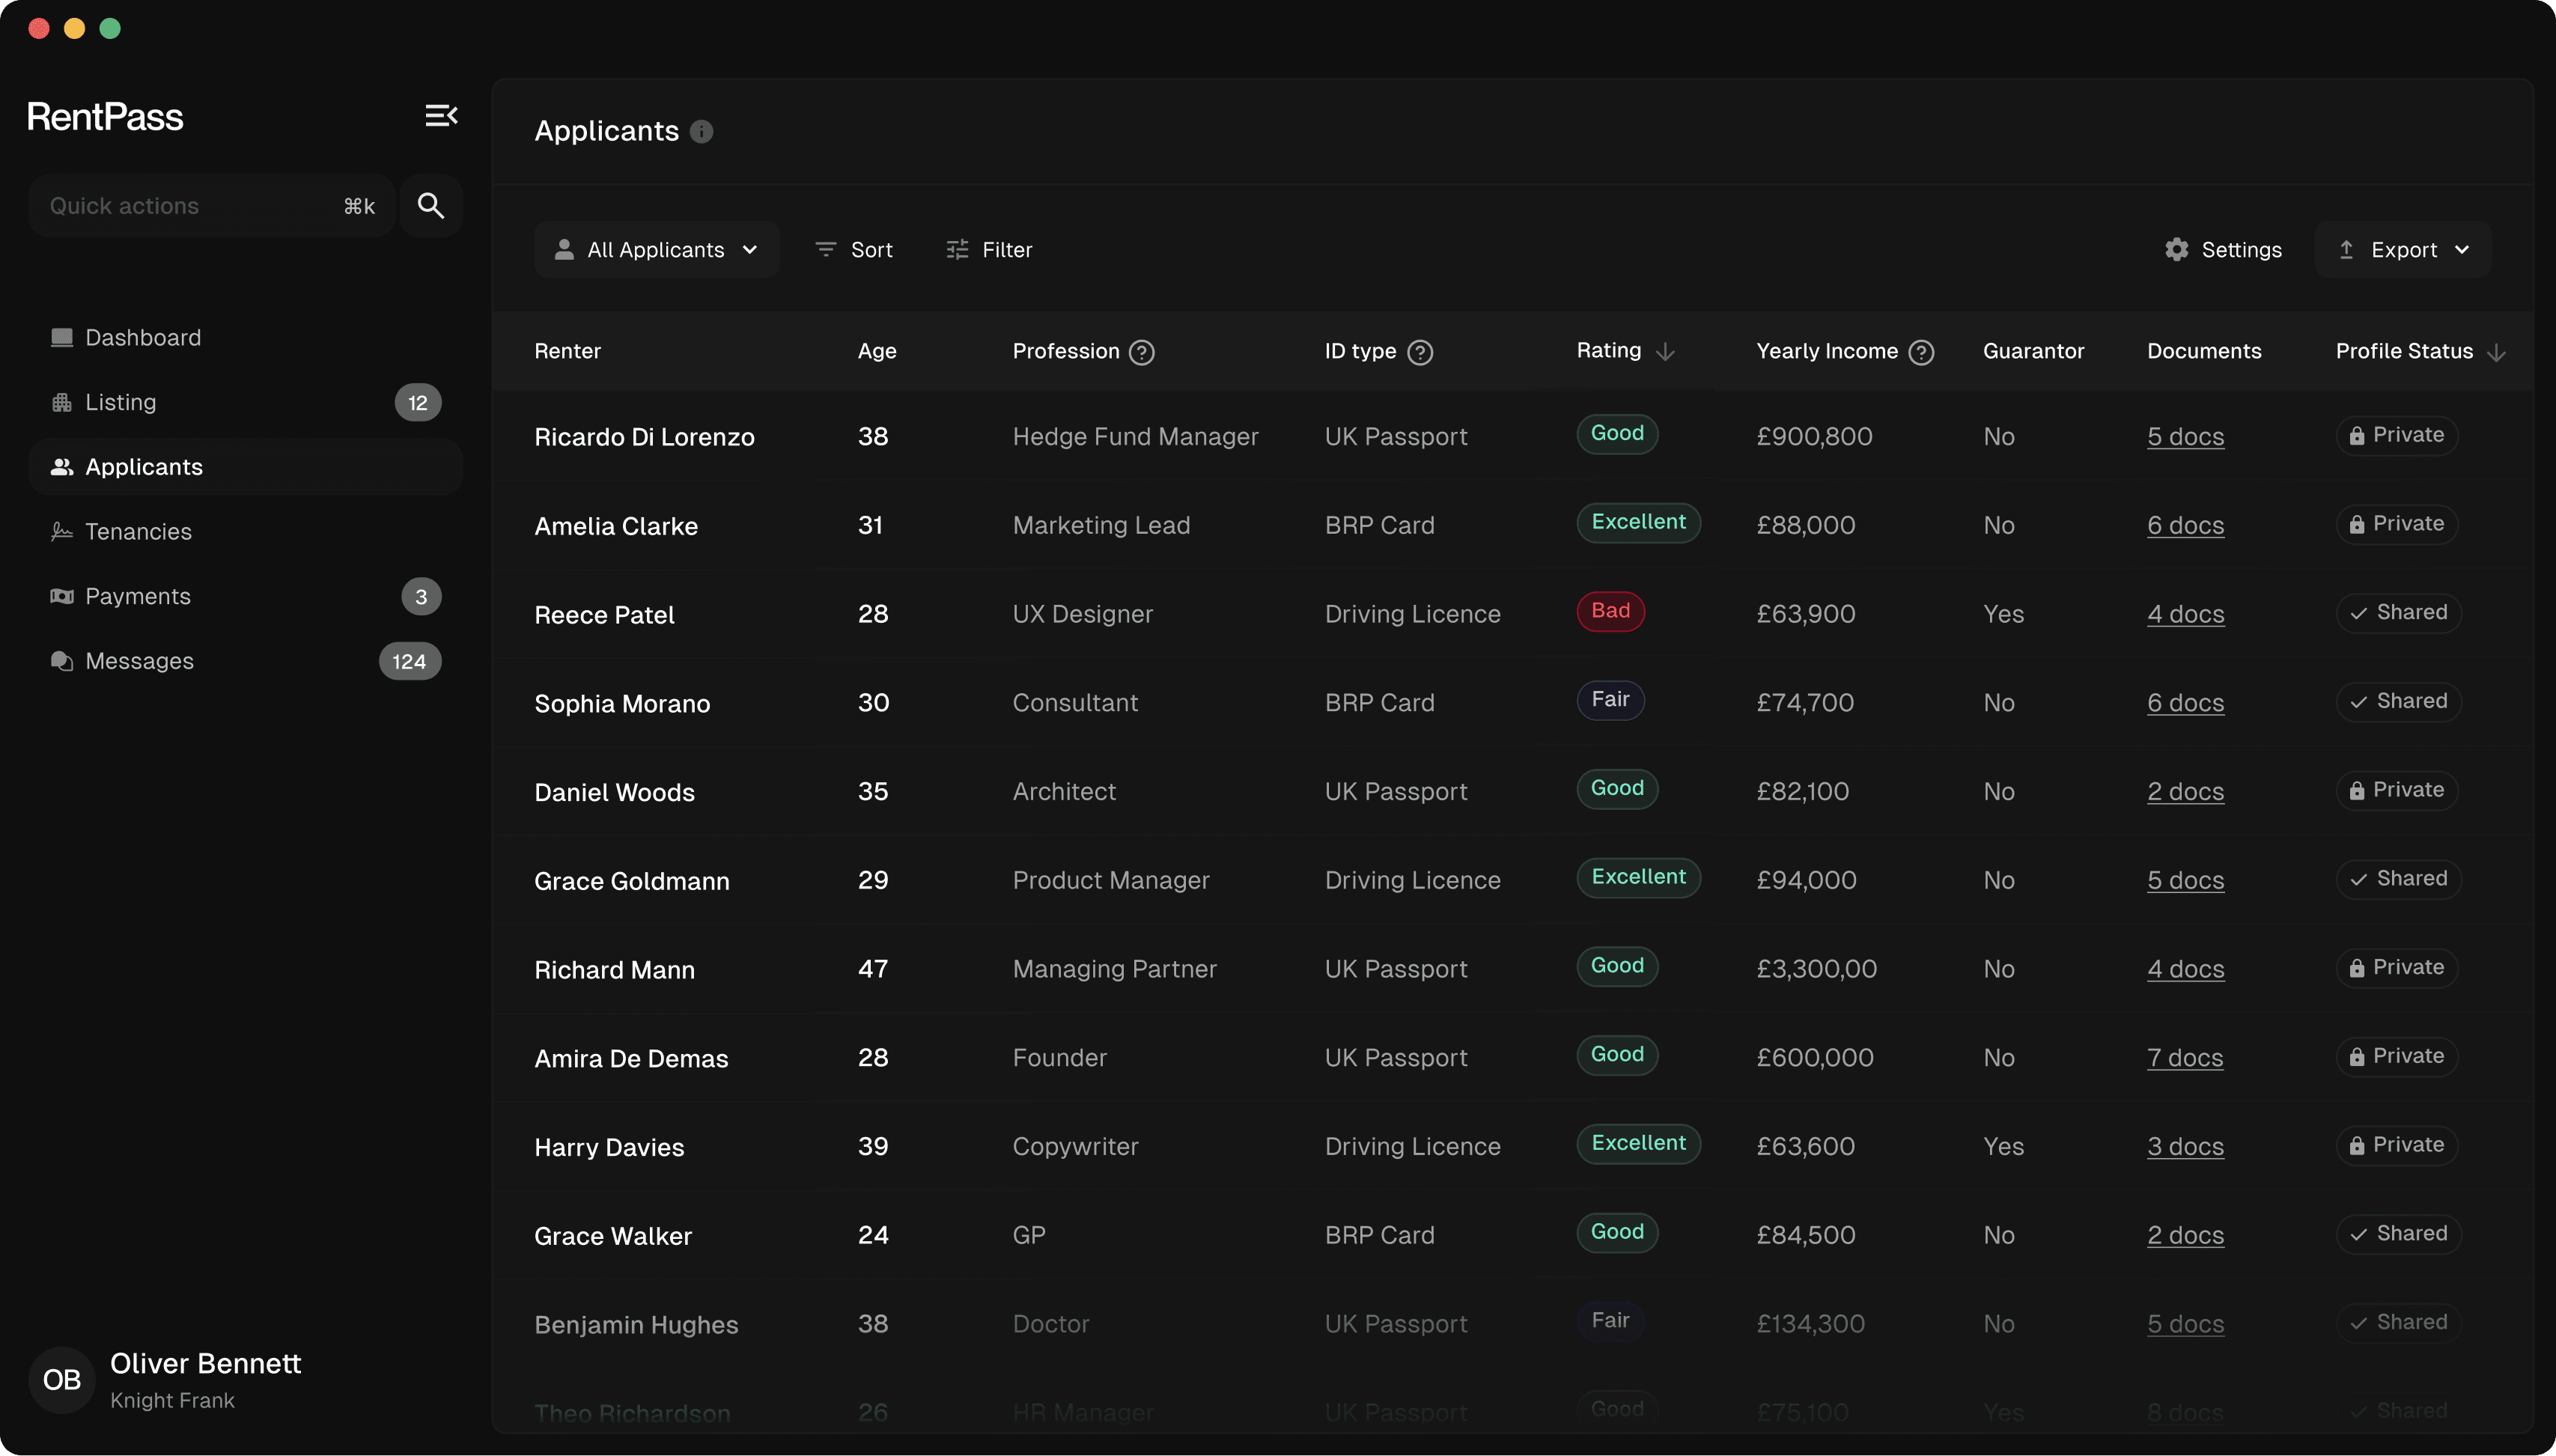Click the Quick actions input field
Image resolution: width=2556 pixels, height=1456 pixels.
pos(190,206)
